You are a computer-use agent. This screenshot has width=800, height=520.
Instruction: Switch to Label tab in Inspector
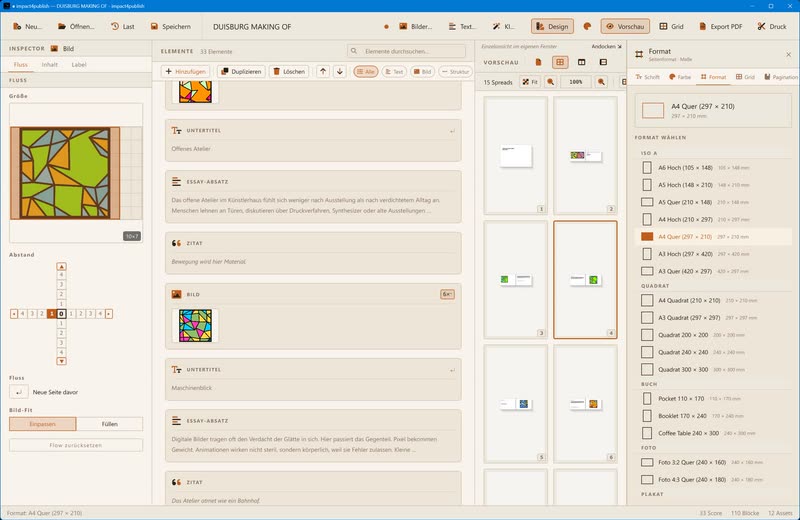[x=79, y=65]
